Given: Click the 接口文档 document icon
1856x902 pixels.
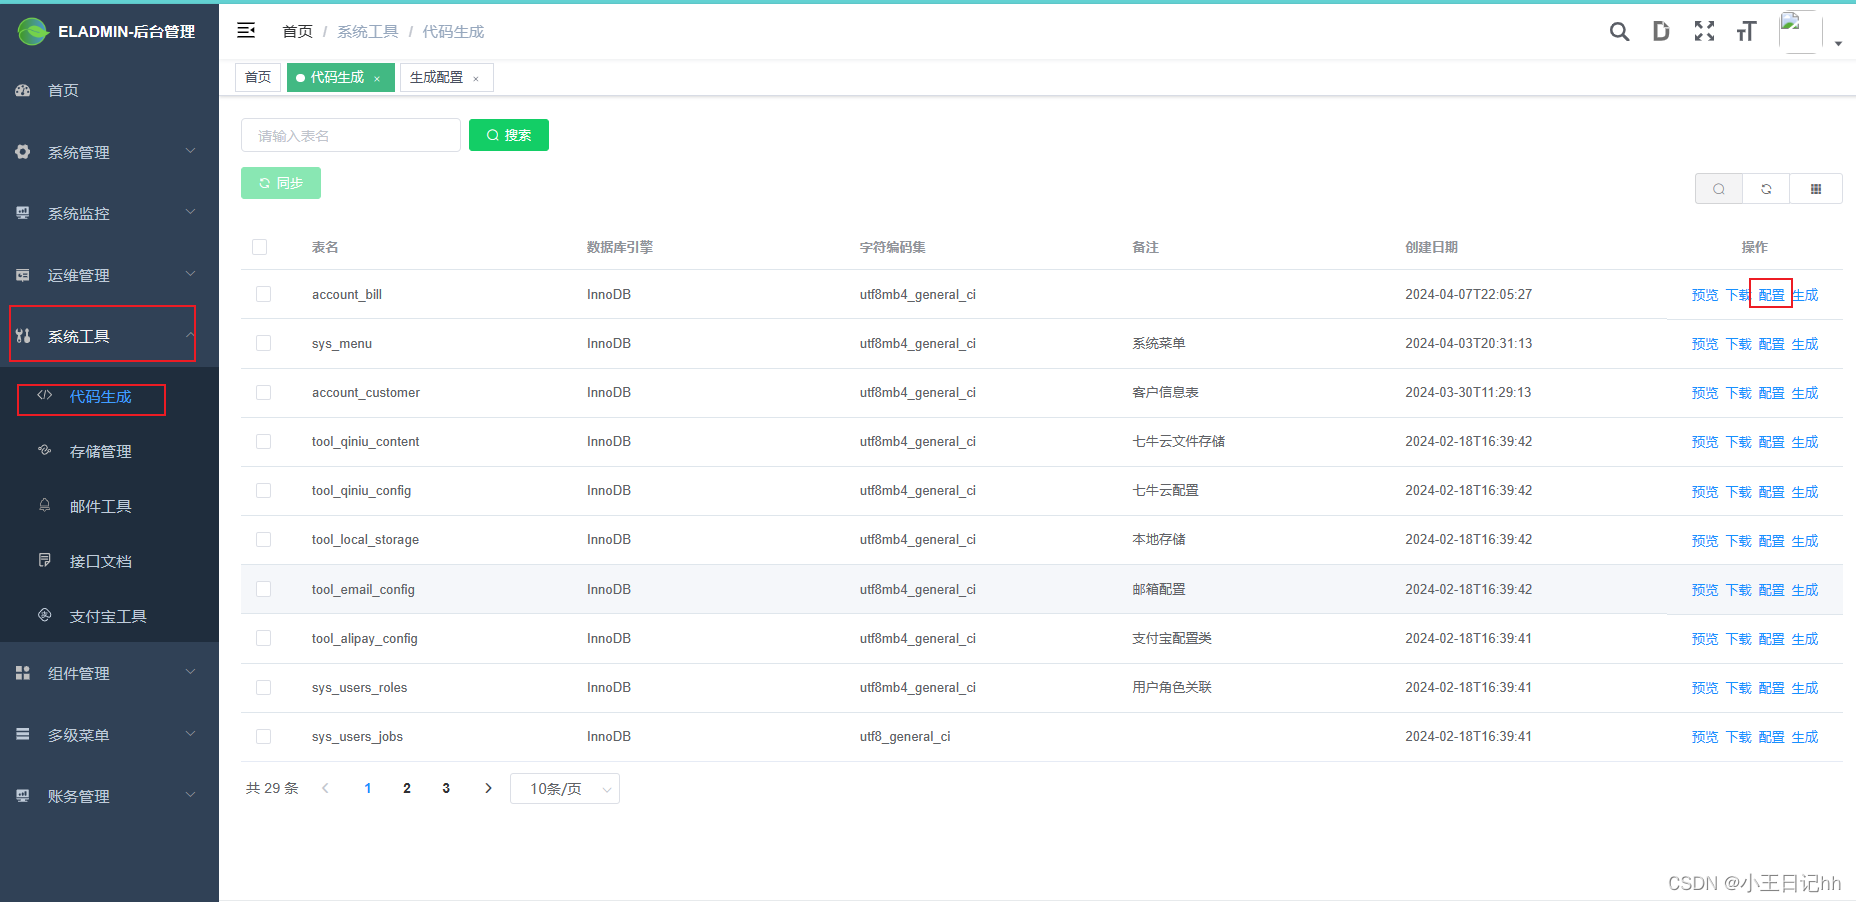Looking at the screenshot, I should pyautogui.click(x=45, y=560).
